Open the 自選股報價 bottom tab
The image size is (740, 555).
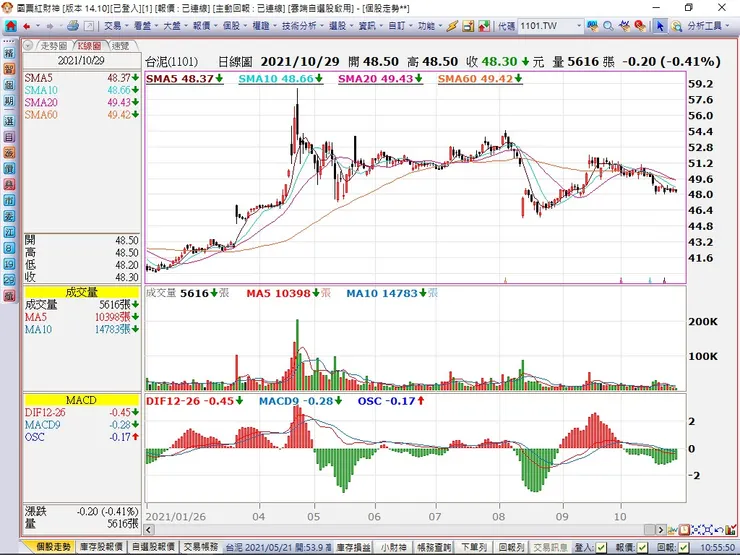click(153, 547)
